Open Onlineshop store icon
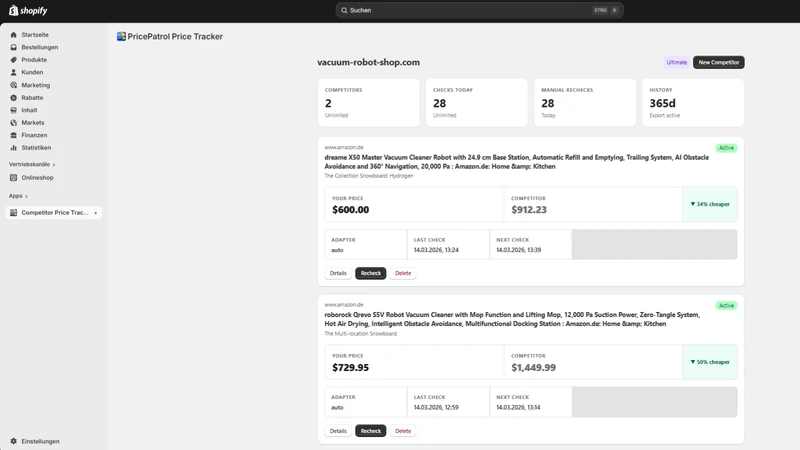 (14, 178)
